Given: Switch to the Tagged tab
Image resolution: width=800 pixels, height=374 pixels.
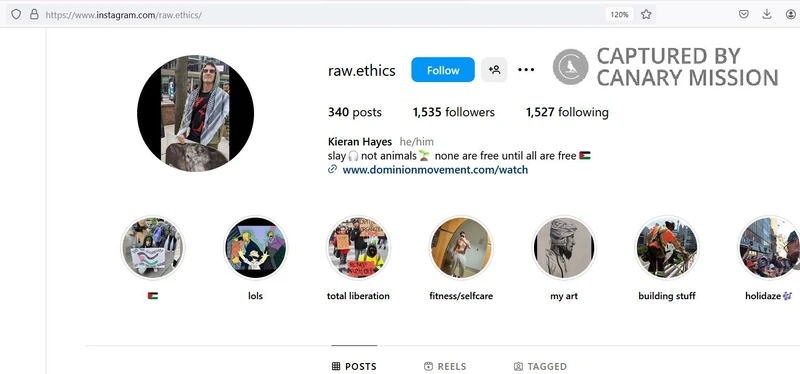Looking at the screenshot, I should pos(540,366).
